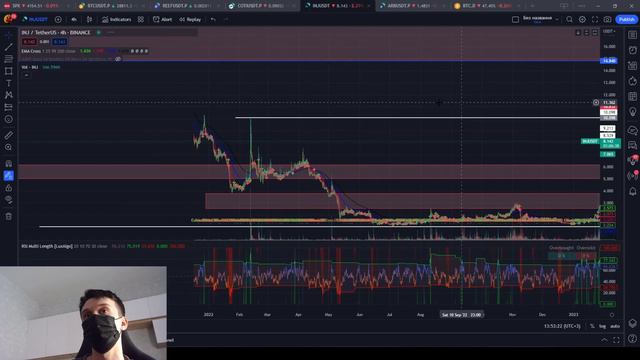Open quick search magnifier in the top toolbar

coord(569,19)
